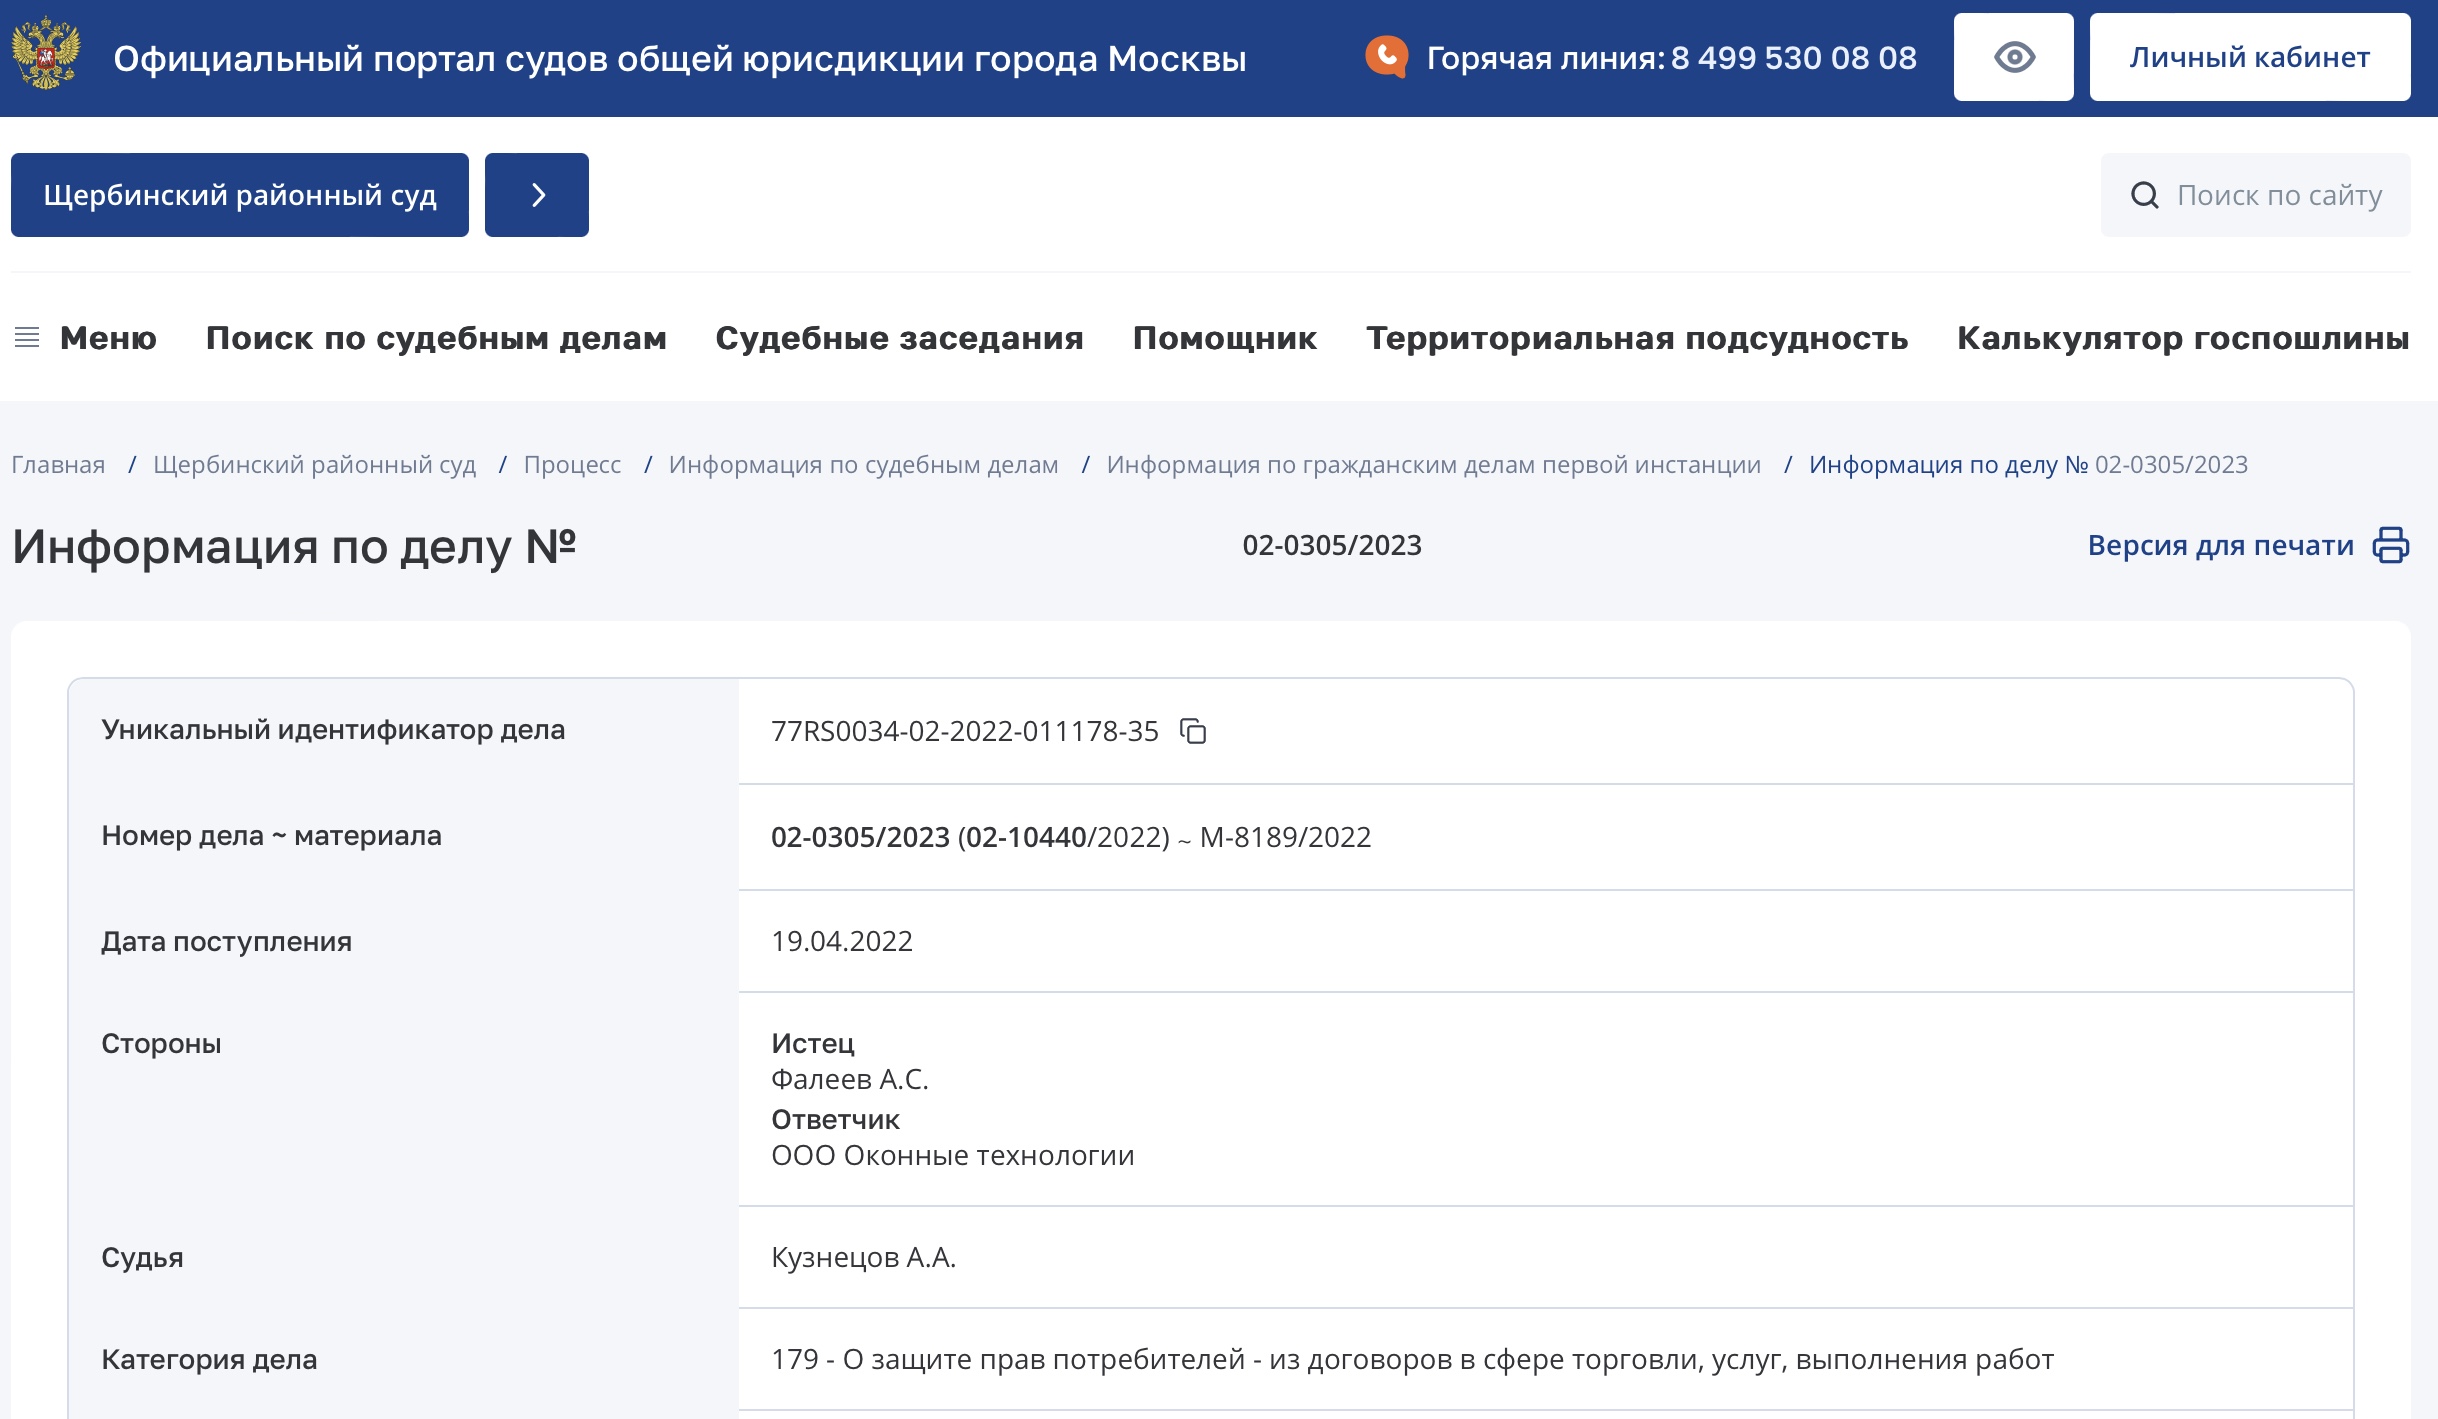Image resolution: width=2438 pixels, height=1419 pixels.
Task: Toggle the accessibility eye view button
Action: (x=2013, y=57)
